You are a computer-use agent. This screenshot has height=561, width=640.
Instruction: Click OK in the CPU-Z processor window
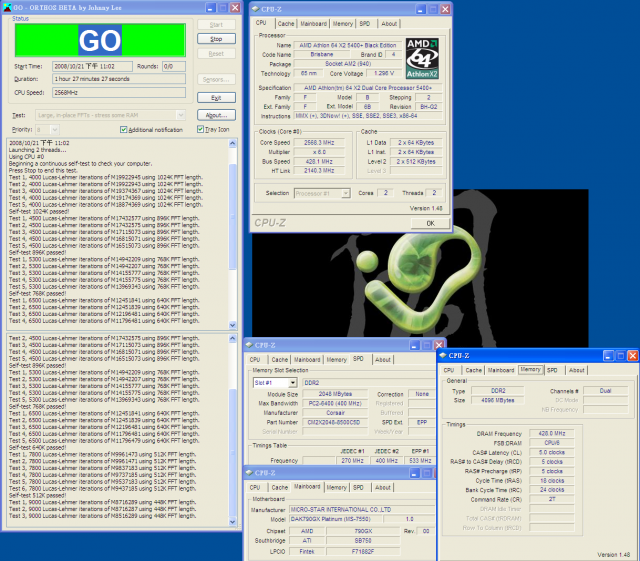coord(430,223)
